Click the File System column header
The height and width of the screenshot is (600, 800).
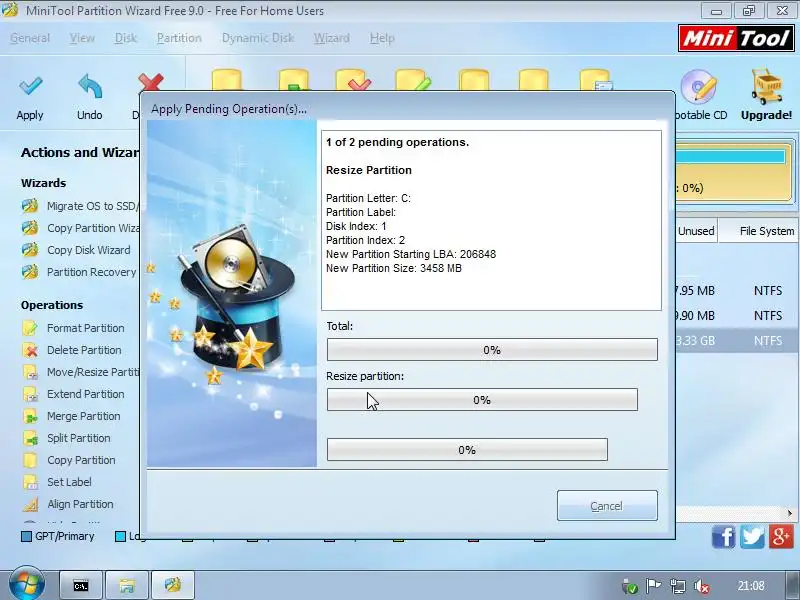pos(760,231)
